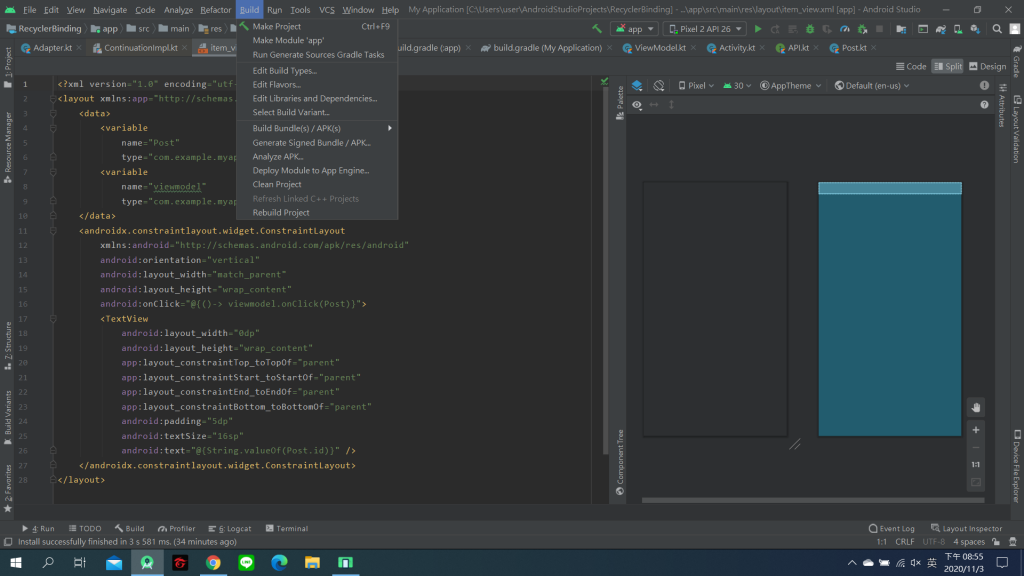This screenshot has width=1024, height=576.
Task: Switch to Code view mode
Action: (911, 67)
